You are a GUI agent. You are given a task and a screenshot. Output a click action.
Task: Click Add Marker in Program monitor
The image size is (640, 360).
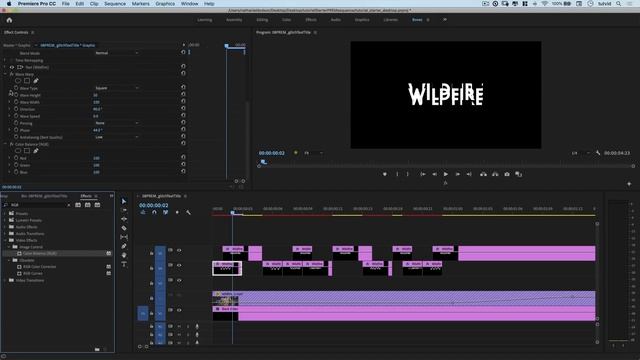[384, 174]
